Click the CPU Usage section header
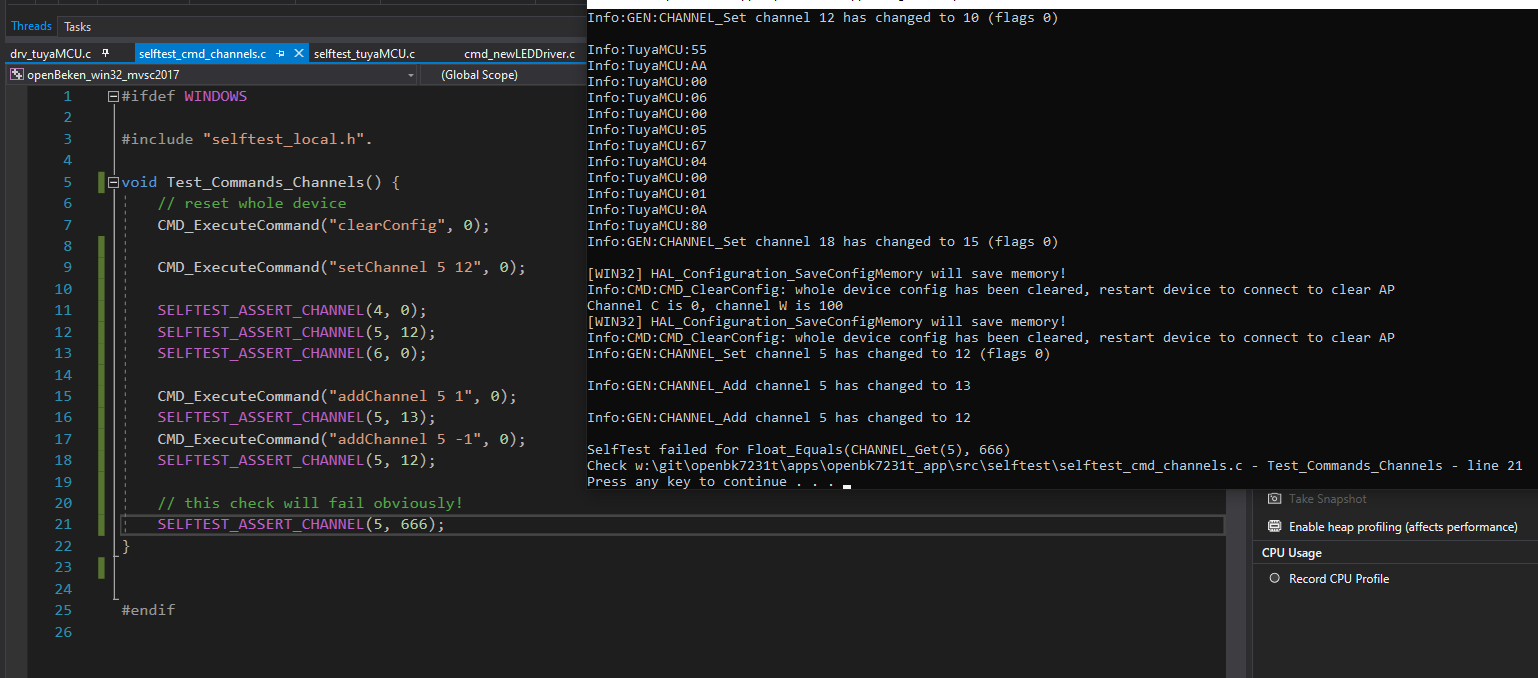Viewport: 1538px width, 678px height. 1290,552
